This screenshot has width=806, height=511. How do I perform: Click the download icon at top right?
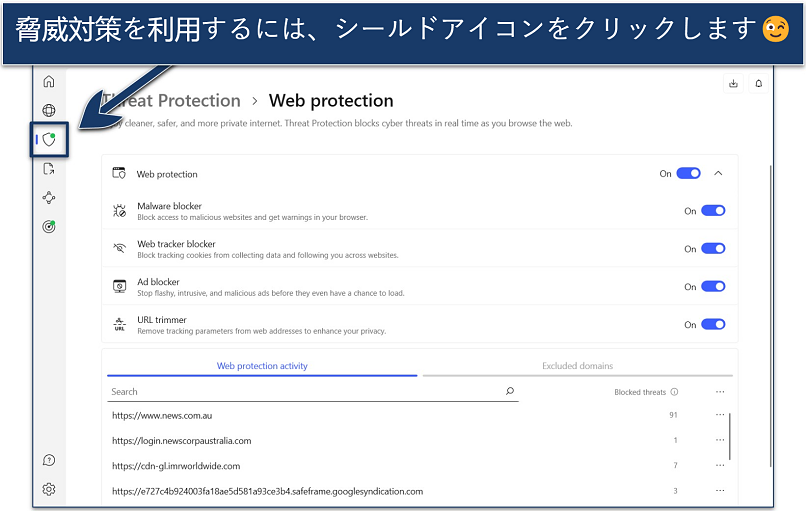click(x=733, y=83)
